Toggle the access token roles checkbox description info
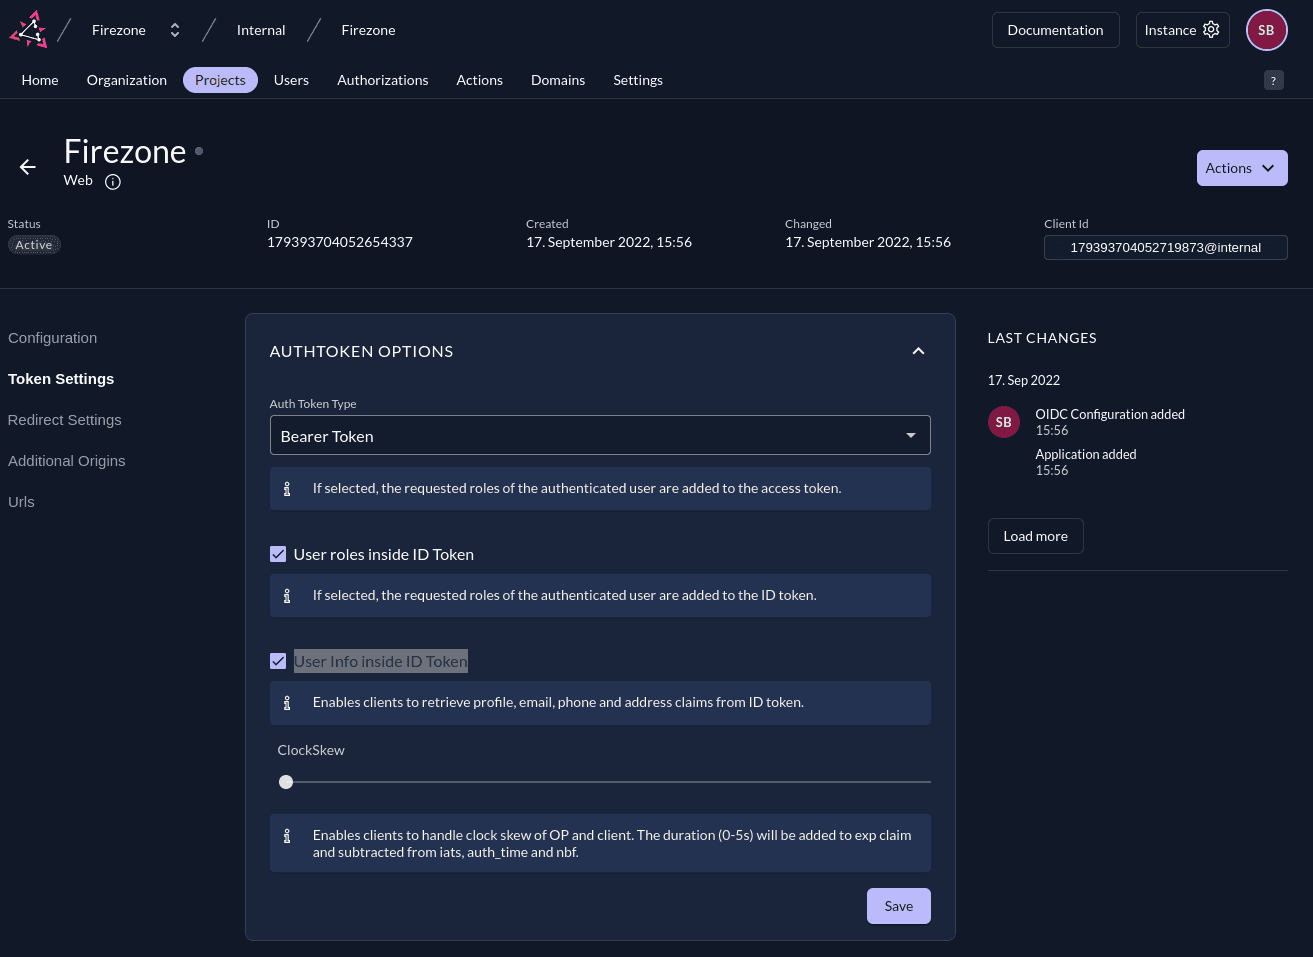 287,488
